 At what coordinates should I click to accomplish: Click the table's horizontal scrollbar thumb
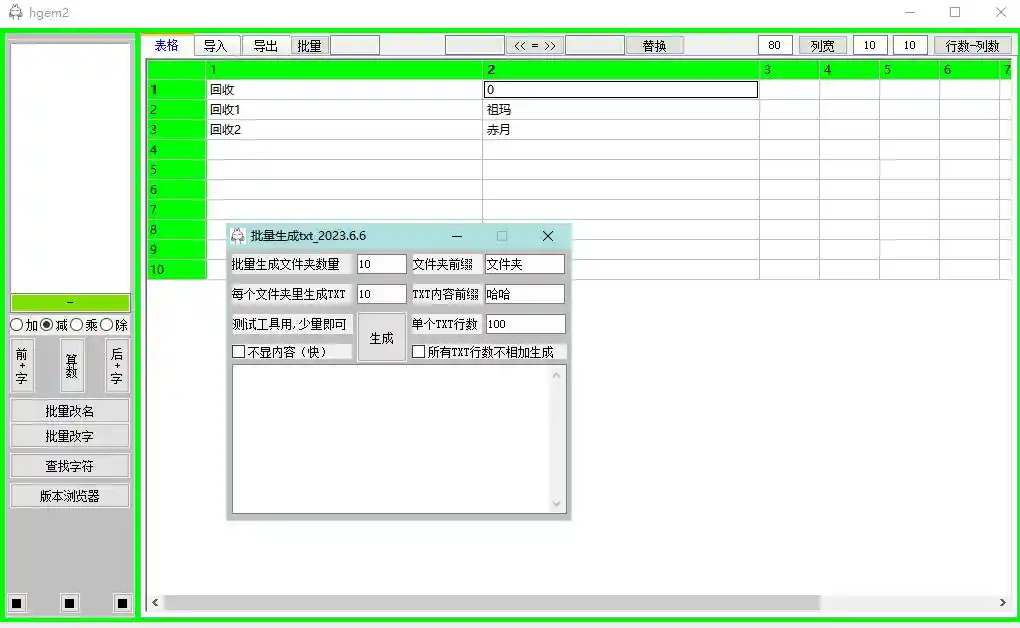click(x=492, y=603)
